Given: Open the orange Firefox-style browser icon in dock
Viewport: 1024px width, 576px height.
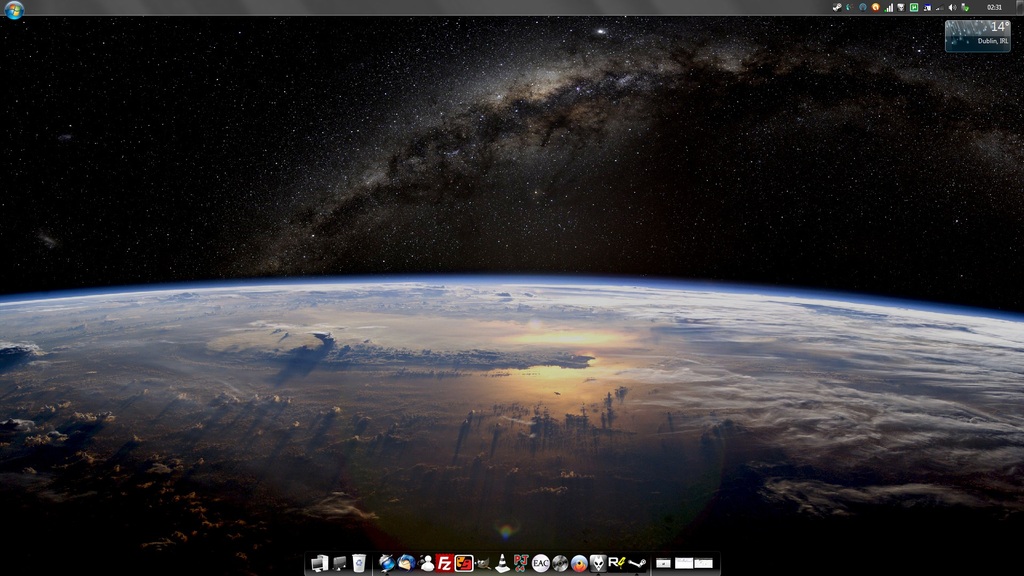Looking at the screenshot, I should (x=579, y=564).
